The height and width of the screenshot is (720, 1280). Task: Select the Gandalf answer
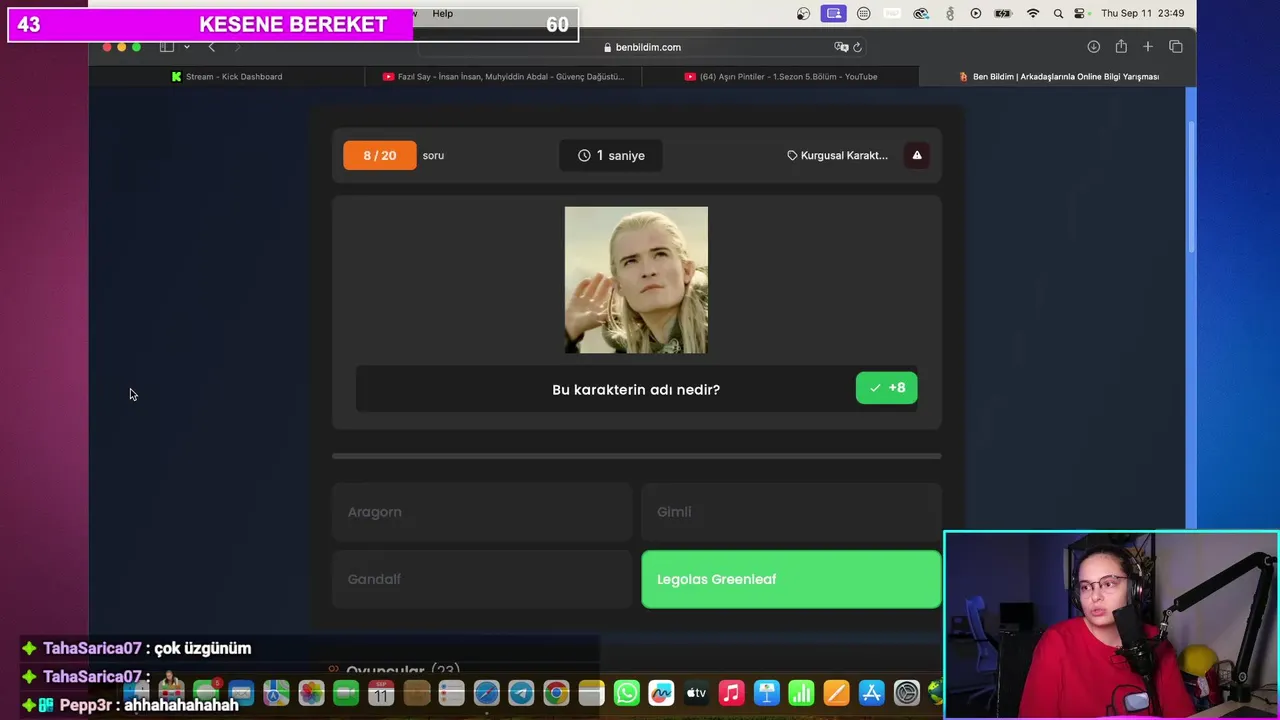482,579
